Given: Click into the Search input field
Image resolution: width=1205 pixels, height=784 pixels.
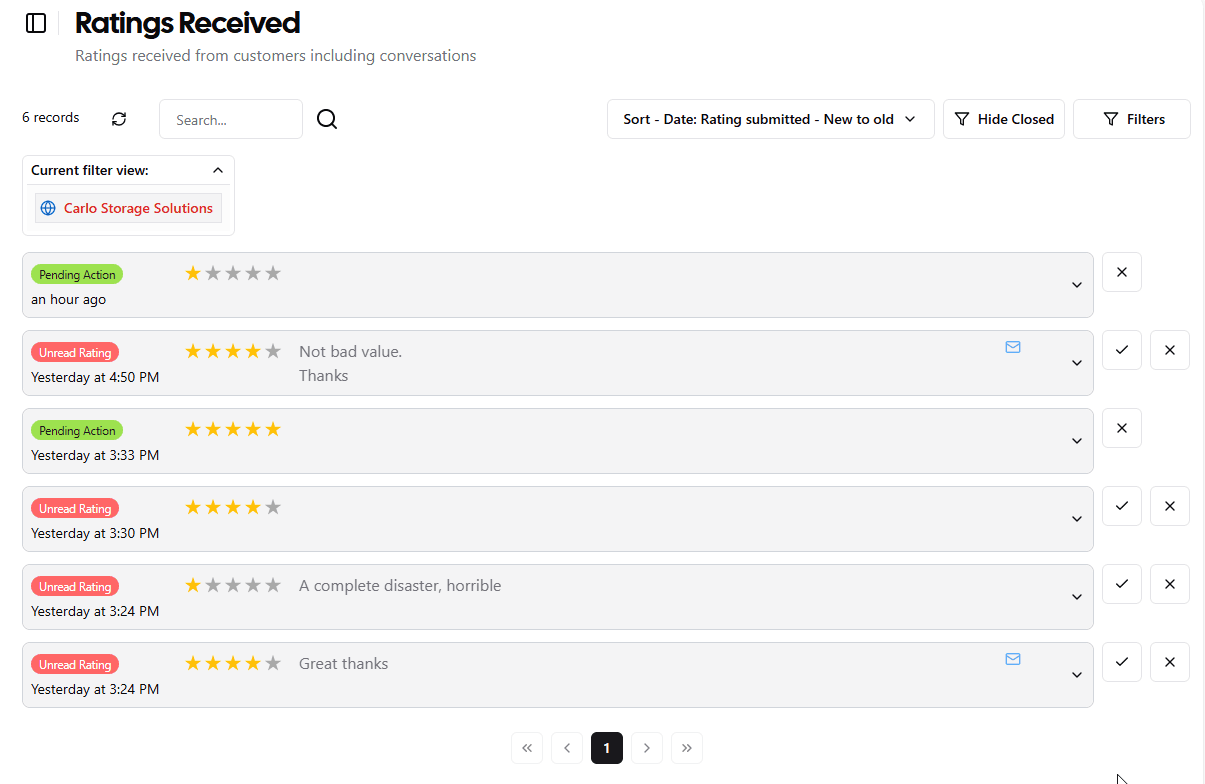Looking at the screenshot, I should click(x=231, y=119).
